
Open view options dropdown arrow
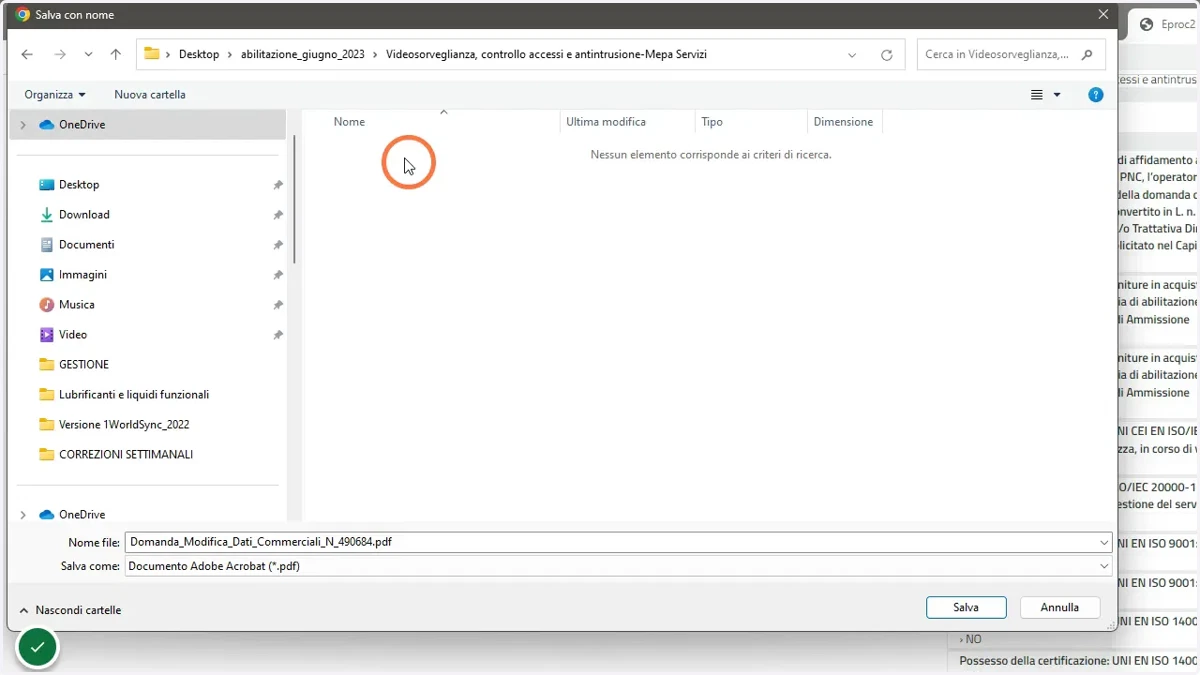pos(1057,95)
